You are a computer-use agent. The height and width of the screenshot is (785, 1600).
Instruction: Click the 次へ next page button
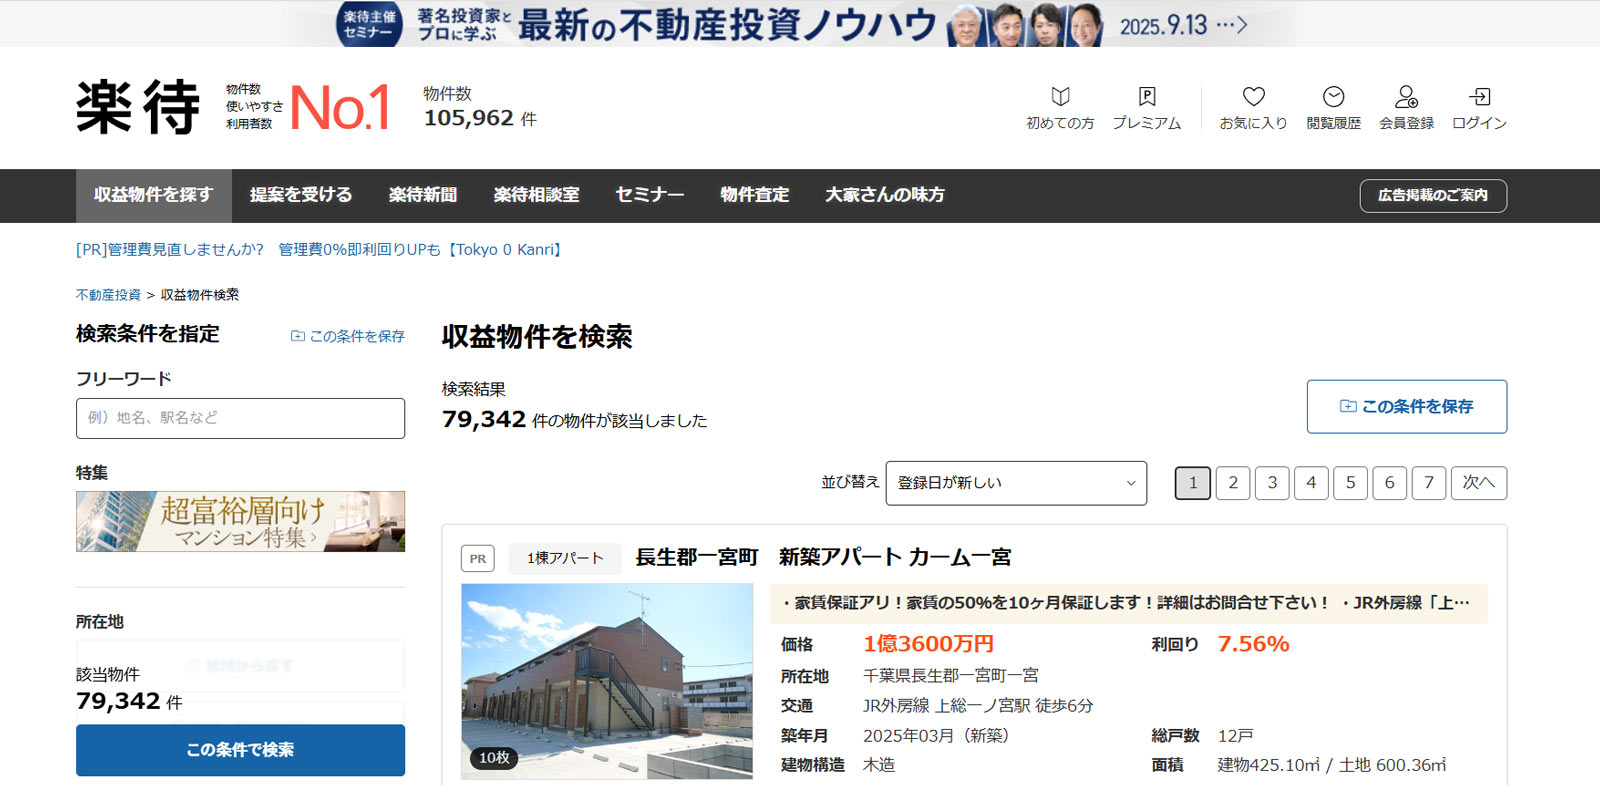(1479, 483)
